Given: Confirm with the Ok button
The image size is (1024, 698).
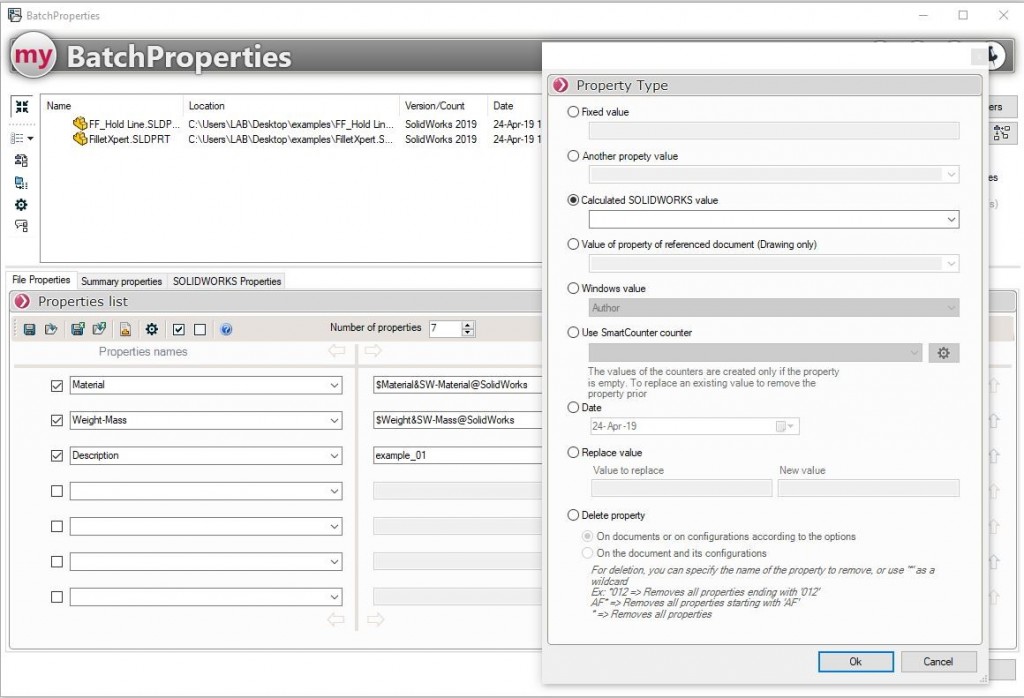Looking at the screenshot, I should coord(856,661).
